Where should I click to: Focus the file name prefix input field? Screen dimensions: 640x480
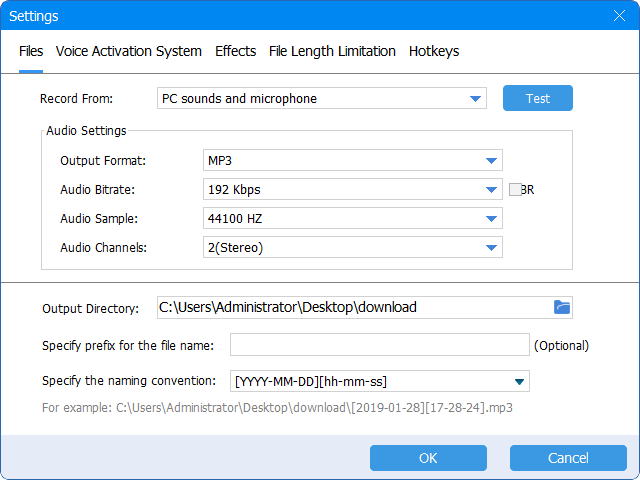(379, 345)
